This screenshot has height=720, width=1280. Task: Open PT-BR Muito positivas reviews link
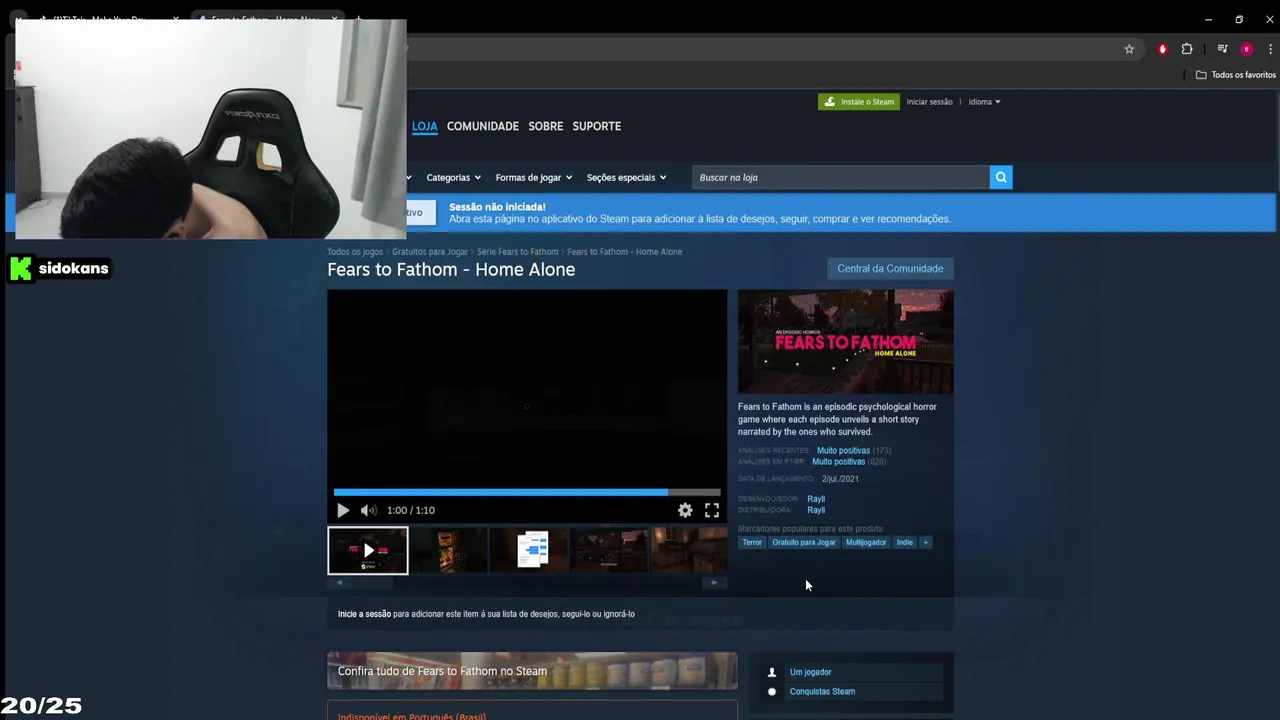pos(839,462)
